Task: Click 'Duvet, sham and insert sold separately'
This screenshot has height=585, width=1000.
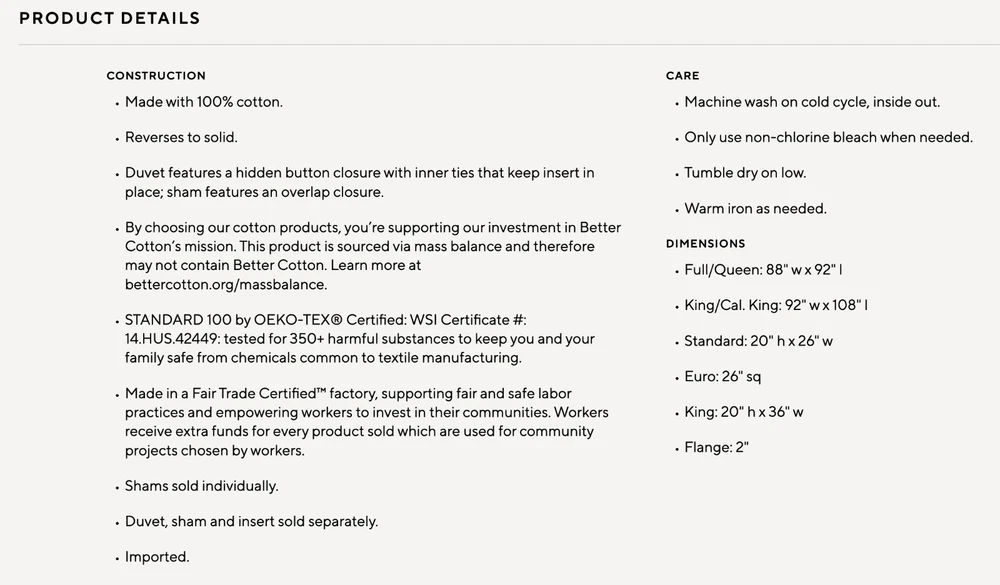Action: click(251, 521)
